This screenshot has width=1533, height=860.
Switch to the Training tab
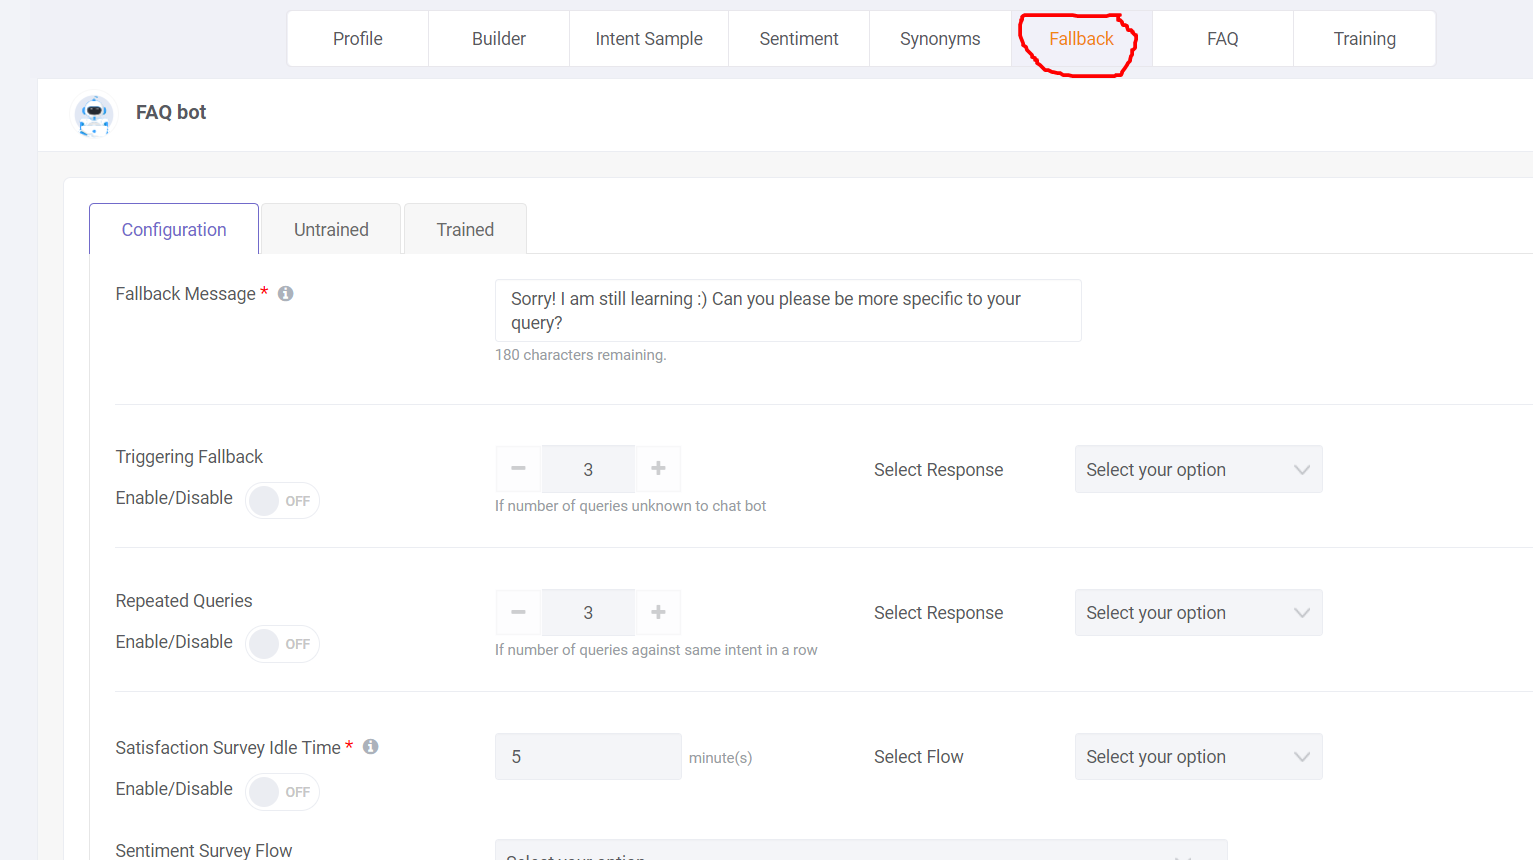pyautogui.click(x=1364, y=39)
